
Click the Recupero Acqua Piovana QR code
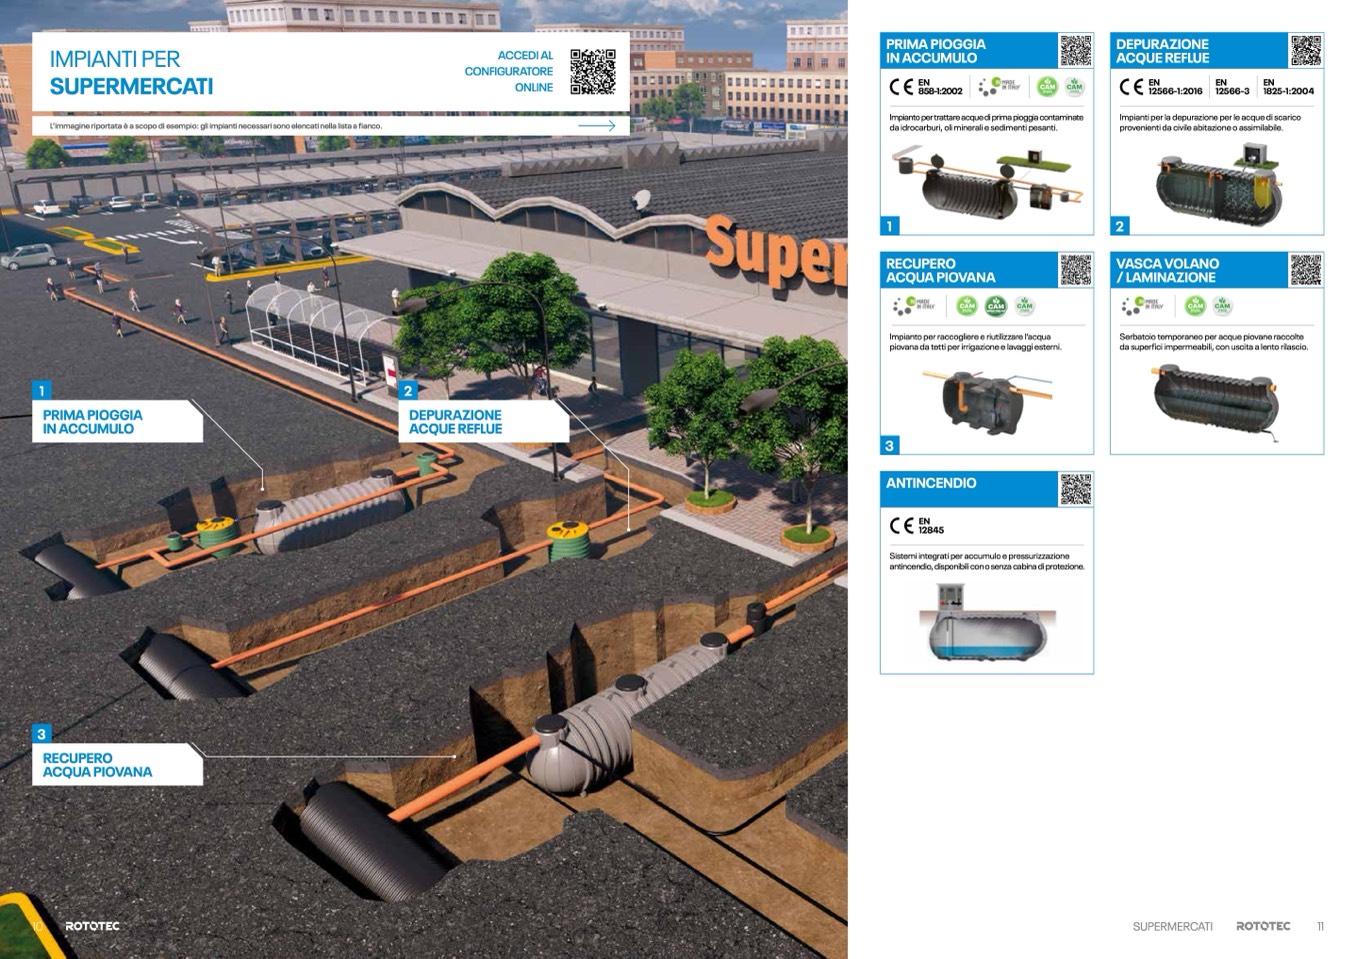(x=1075, y=270)
